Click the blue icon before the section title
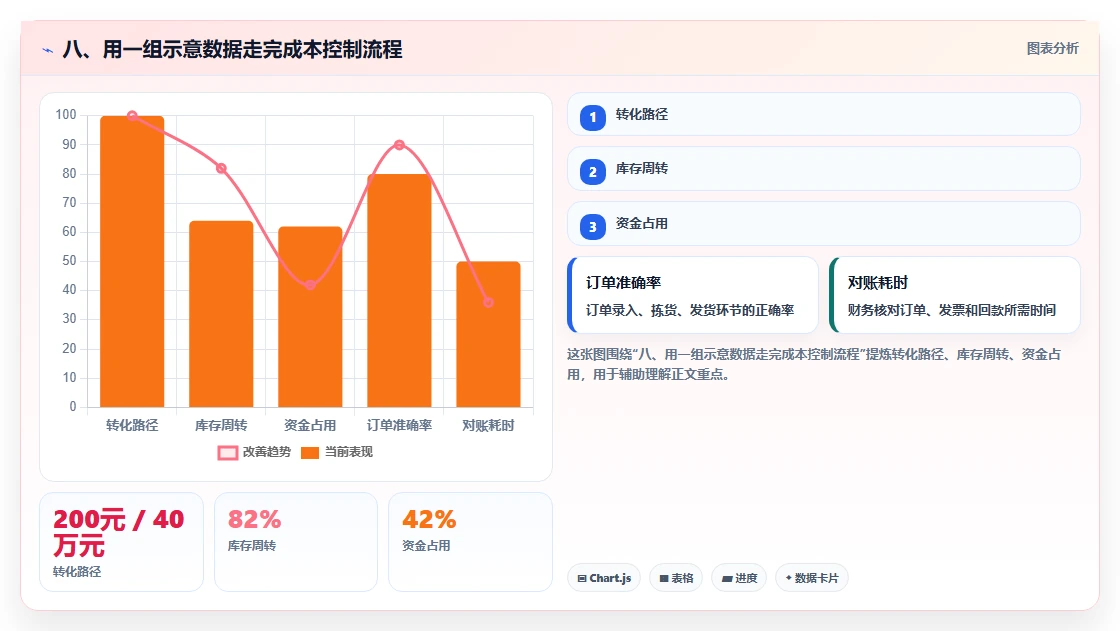Image resolution: width=1120 pixels, height=631 pixels. click(48, 50)
